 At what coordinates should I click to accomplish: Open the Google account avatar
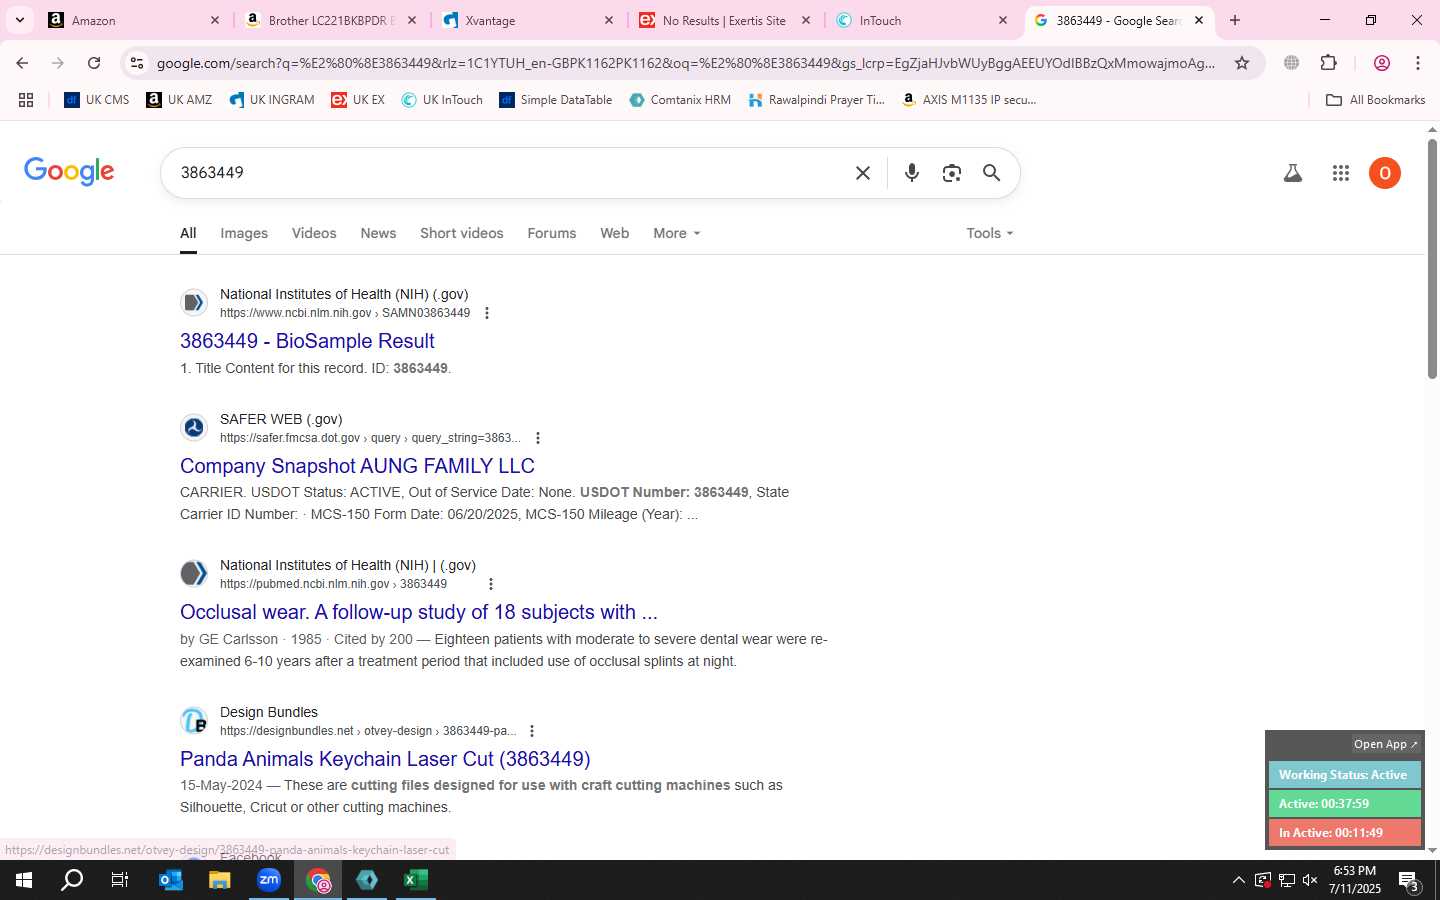point(1385,173)
